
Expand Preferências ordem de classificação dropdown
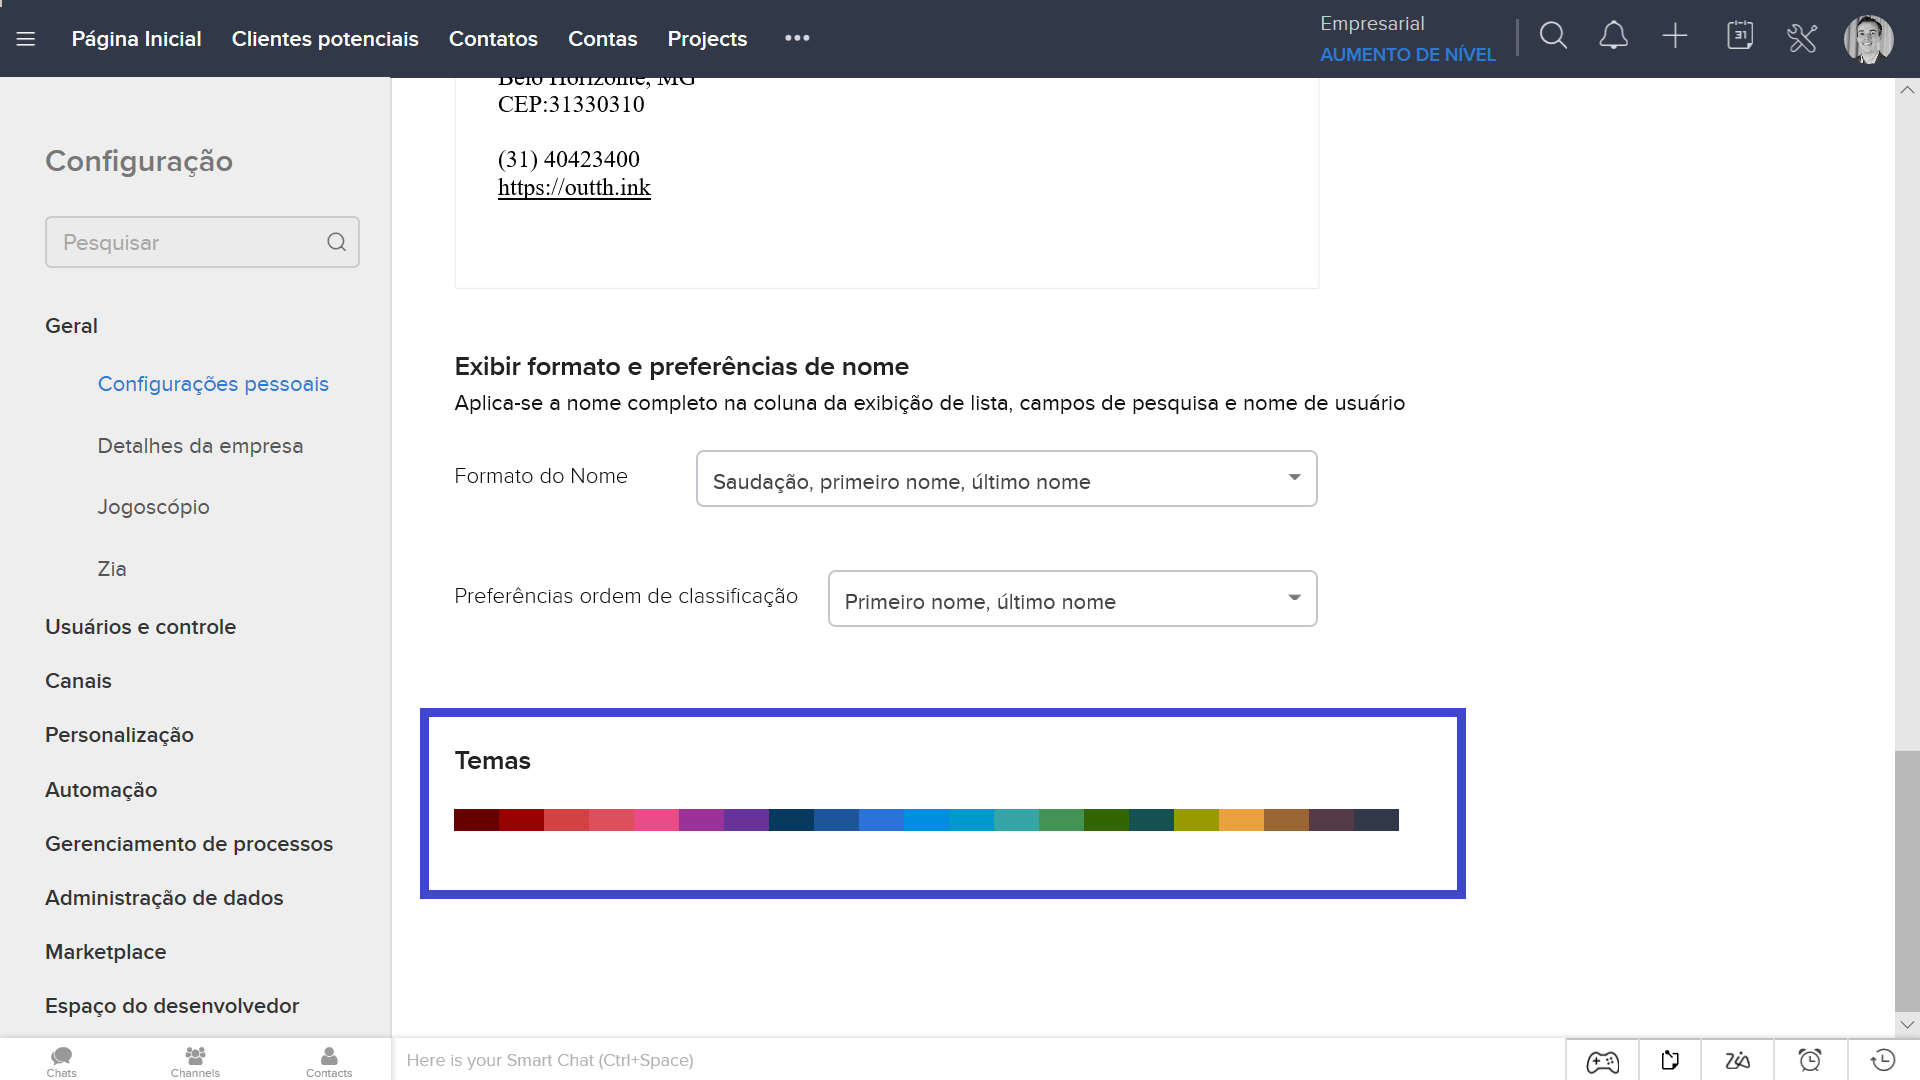(1072, 599)
